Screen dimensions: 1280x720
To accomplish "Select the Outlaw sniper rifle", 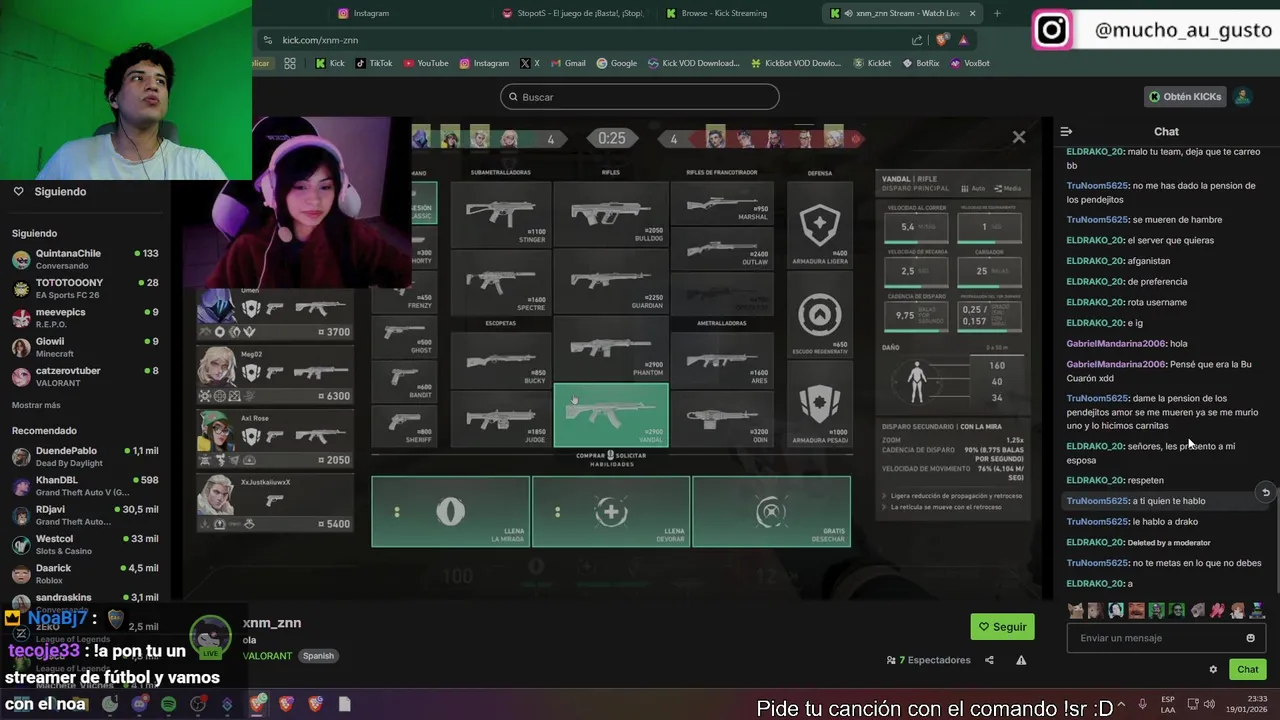I will pos(722,248).
